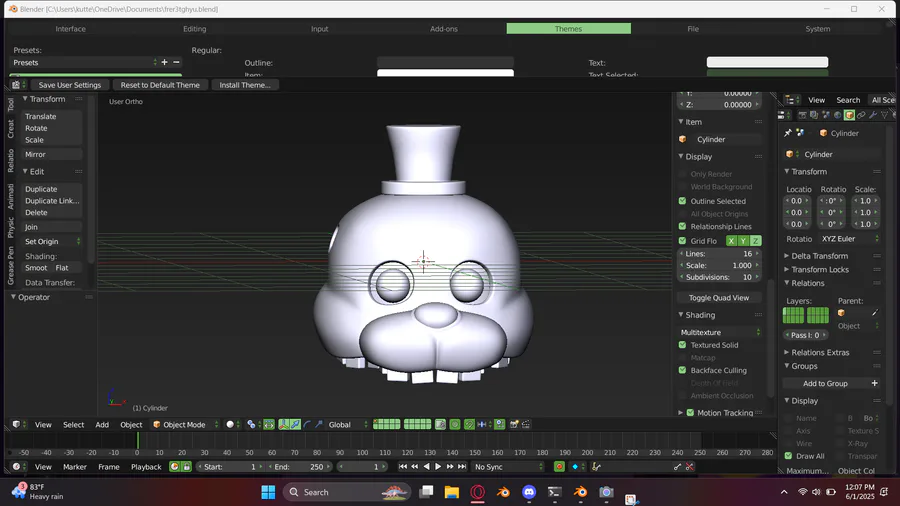Open the Set Origin dropdown
The height and width of the screenshot is (506, 900).
[x=52, y=242]
